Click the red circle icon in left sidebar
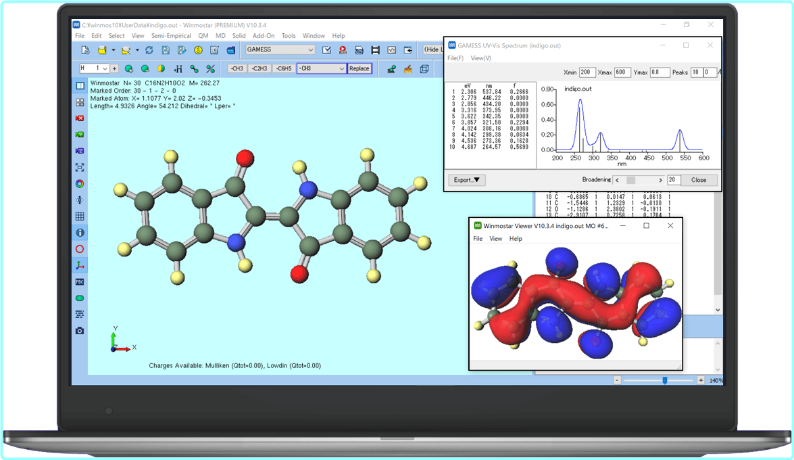 80,249
